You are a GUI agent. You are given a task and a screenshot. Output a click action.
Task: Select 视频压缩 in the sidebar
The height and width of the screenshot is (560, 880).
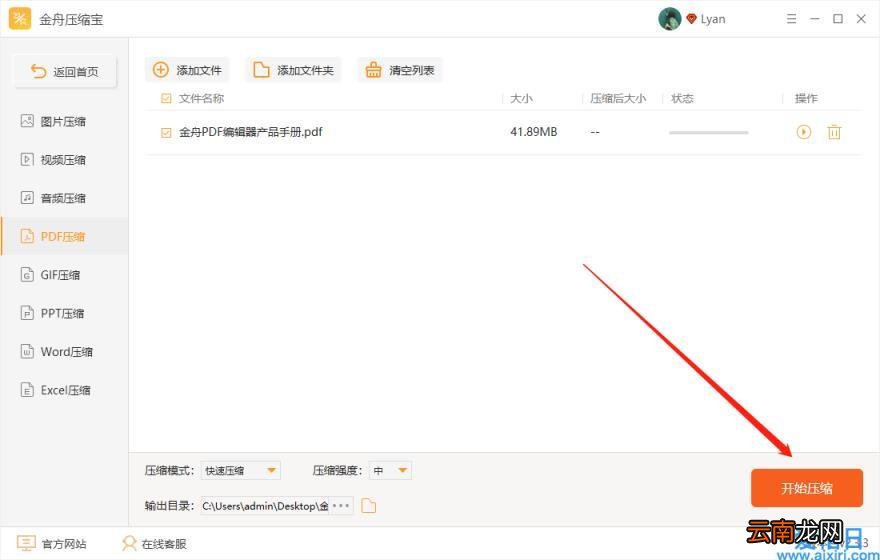tap(64, 160)
